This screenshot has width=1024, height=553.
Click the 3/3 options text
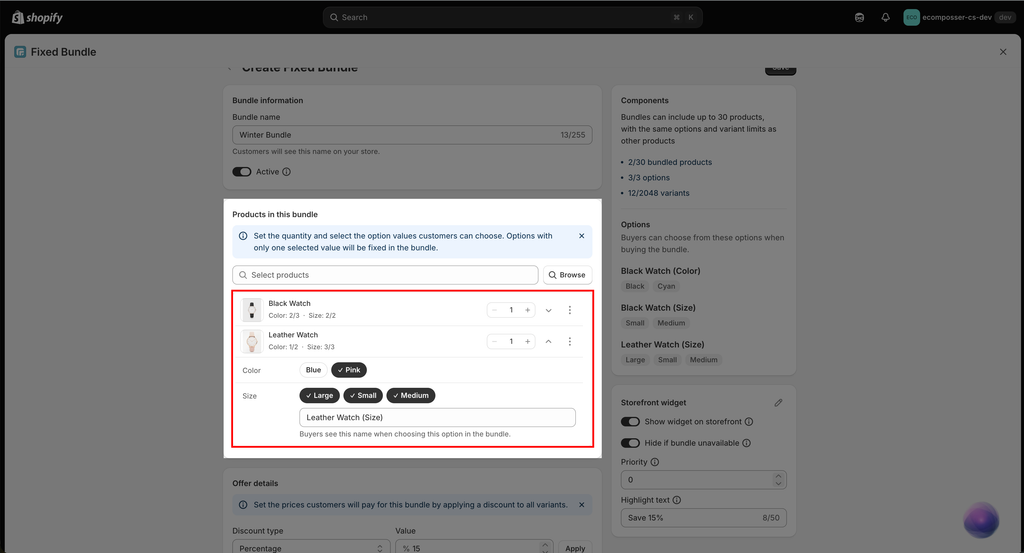click(x=648, y=178)
